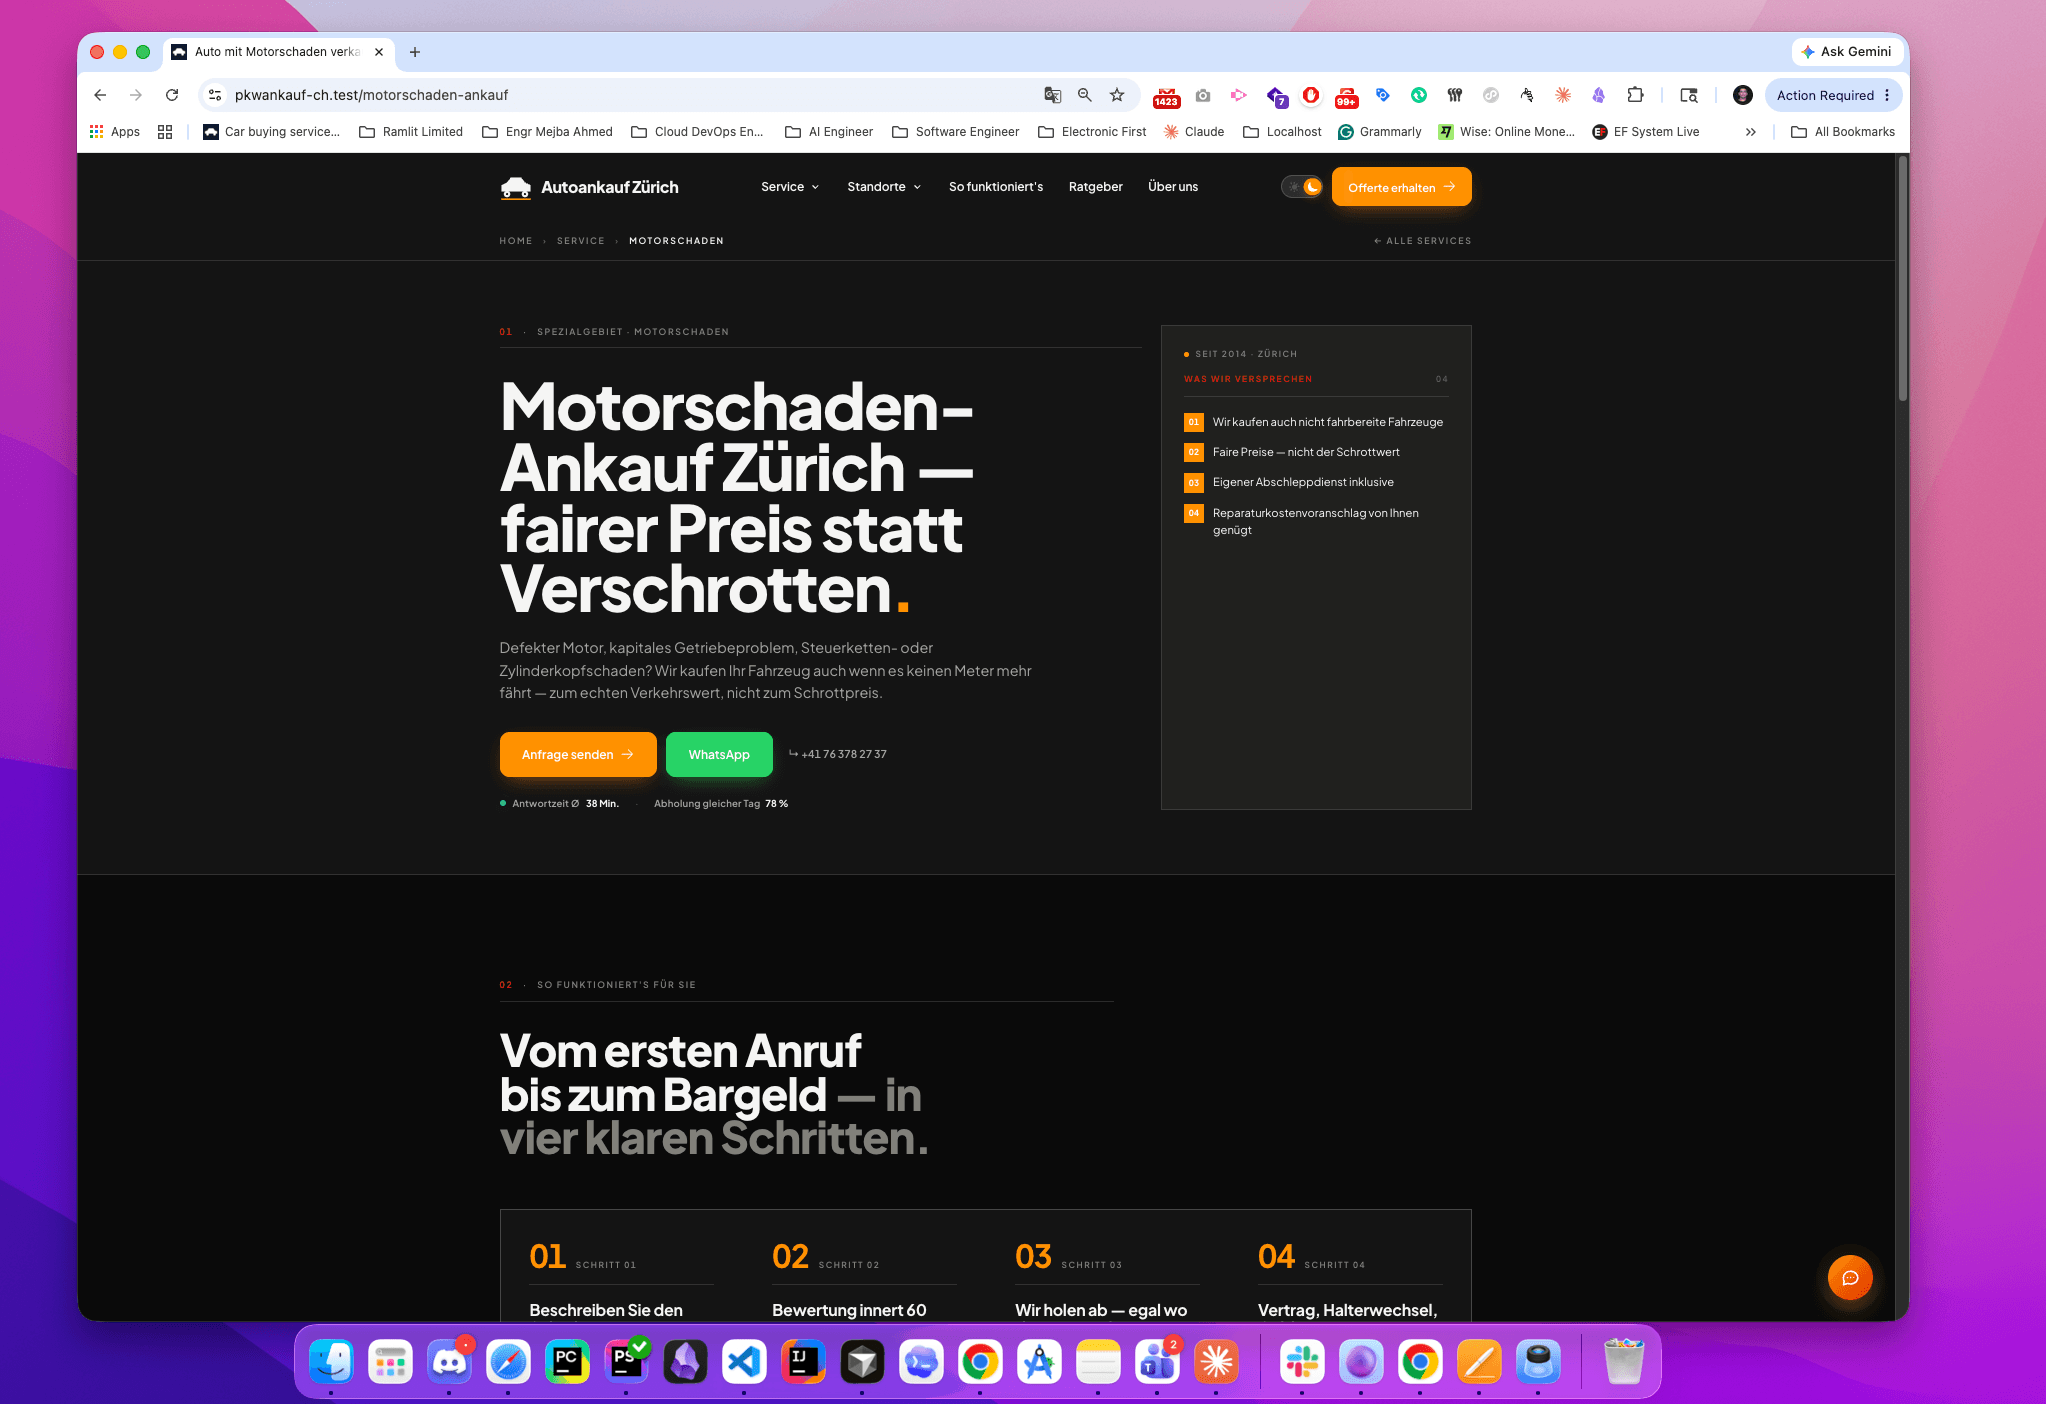
Task: Go back to the previous page
Action: click(x=100, y=95)
